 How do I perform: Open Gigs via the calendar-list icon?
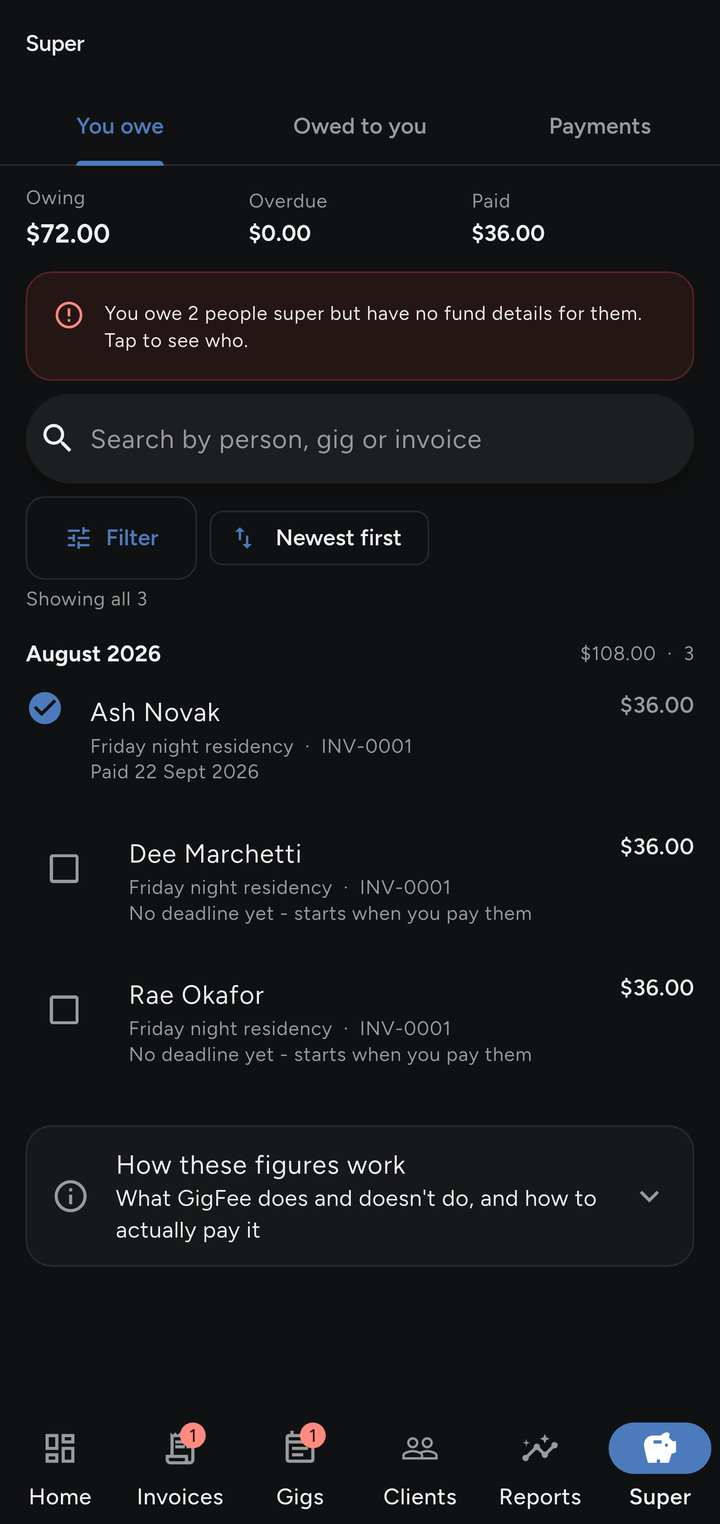pos(300,1448)
